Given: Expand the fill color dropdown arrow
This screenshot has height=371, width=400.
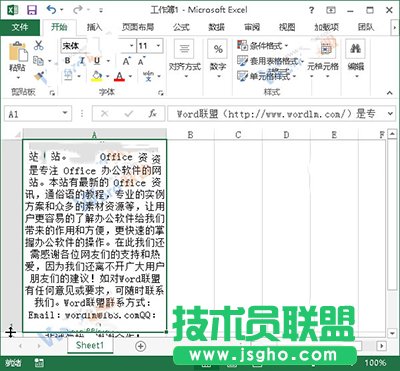Looking at the screenshot, I should 108,76.
